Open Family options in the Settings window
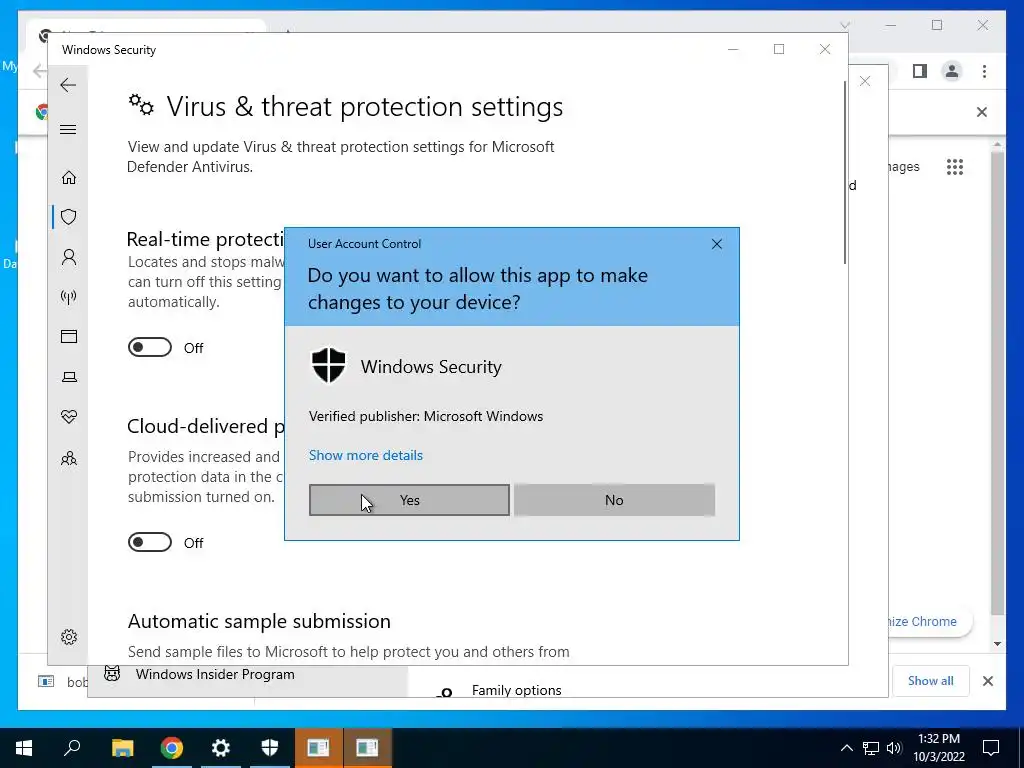The height and width of the screenshot is (768, 1024). 516,690
